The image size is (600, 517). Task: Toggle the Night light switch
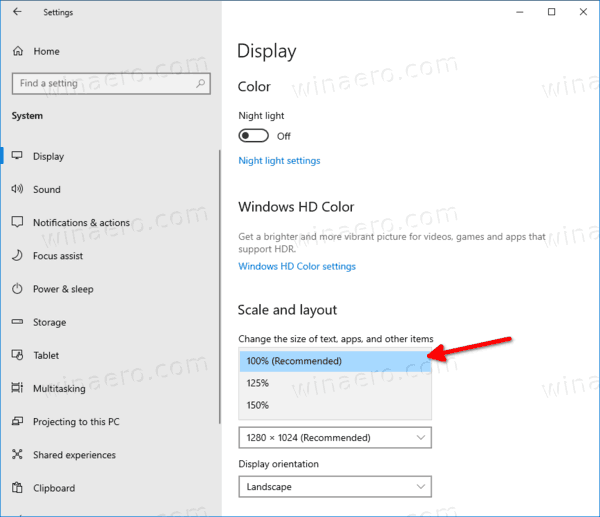coord(253,135)
